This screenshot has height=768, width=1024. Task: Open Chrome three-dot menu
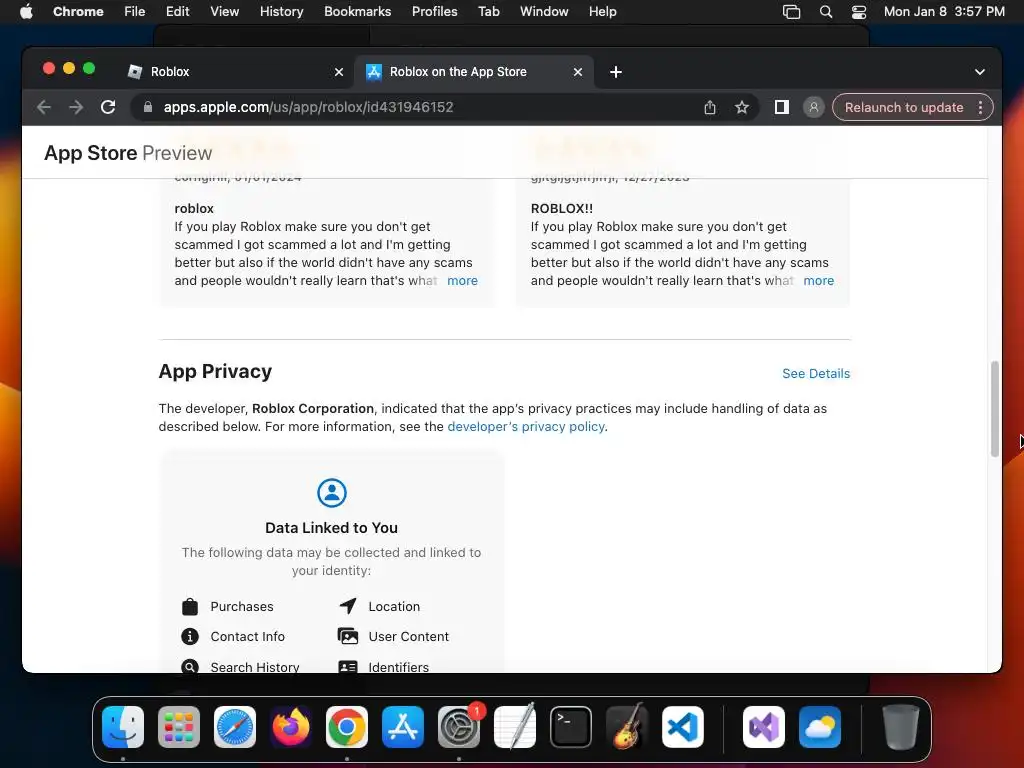pyautogui.click(x=981, y=107)
